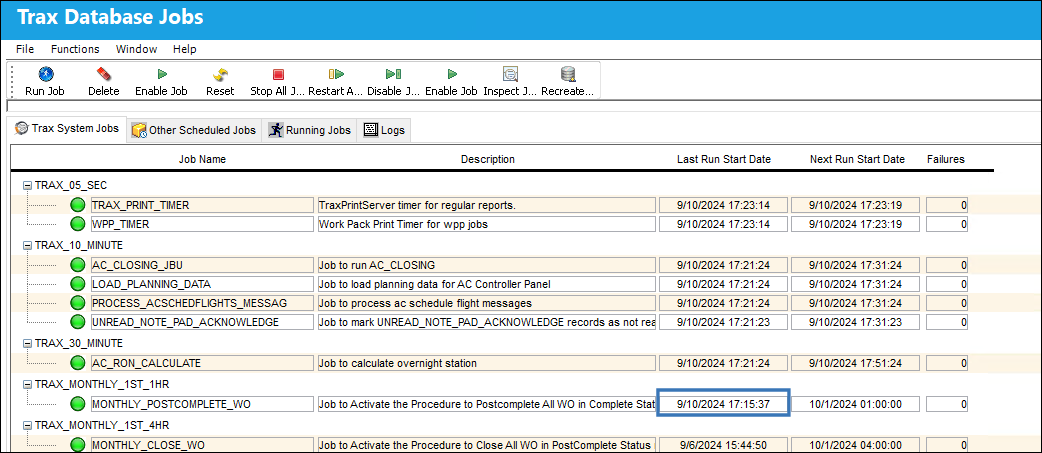The width and height of the screenshot is (1042, 453).
Task: Click the Run Job toolbar icon
Action: point(45,74)
